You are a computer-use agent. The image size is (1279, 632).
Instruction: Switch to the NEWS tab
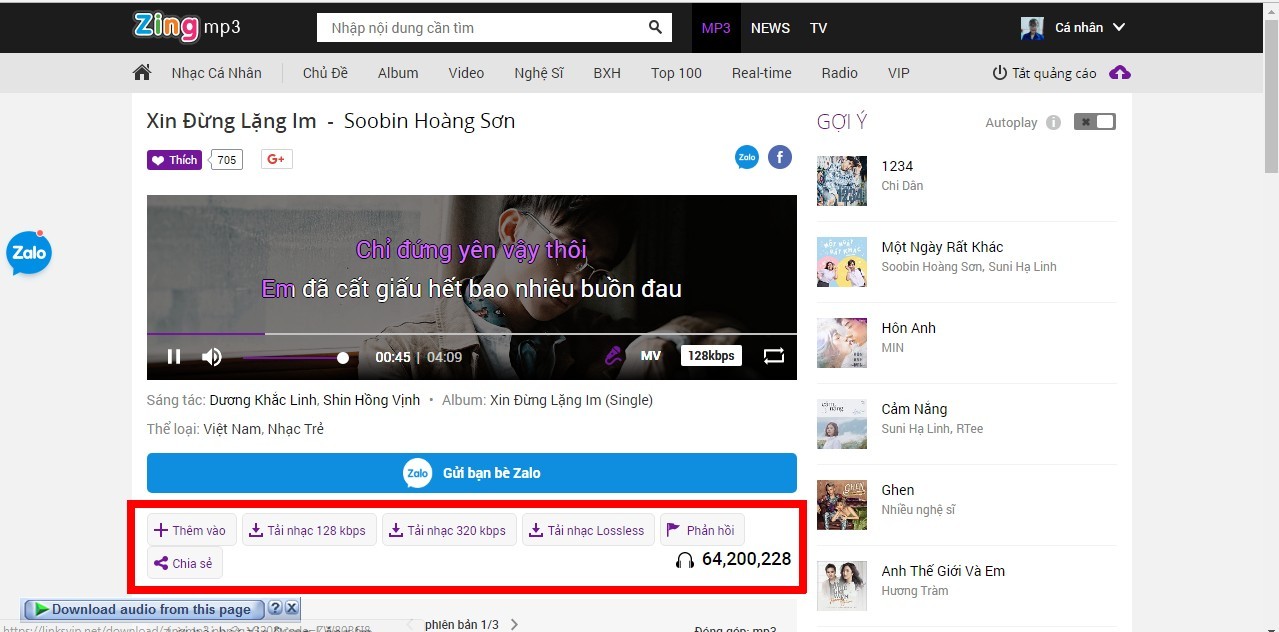(x=770, y=28)
